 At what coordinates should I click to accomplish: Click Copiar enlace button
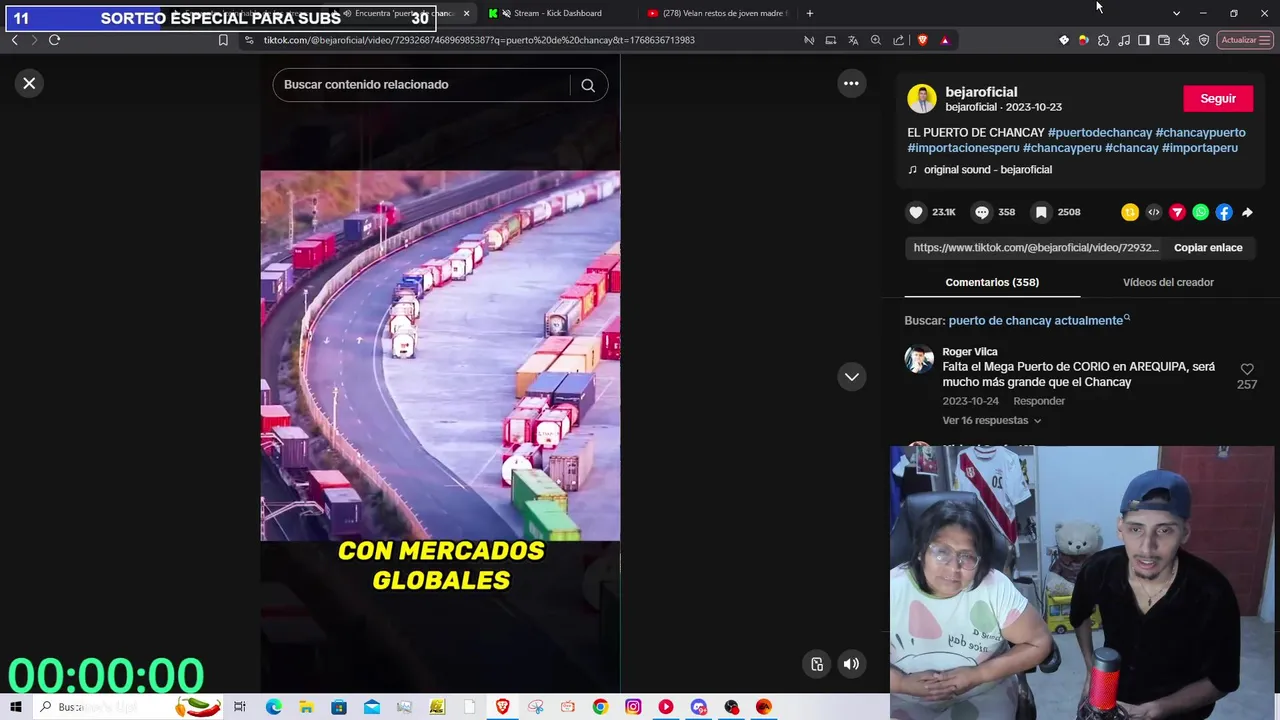tap(1208, 248)
